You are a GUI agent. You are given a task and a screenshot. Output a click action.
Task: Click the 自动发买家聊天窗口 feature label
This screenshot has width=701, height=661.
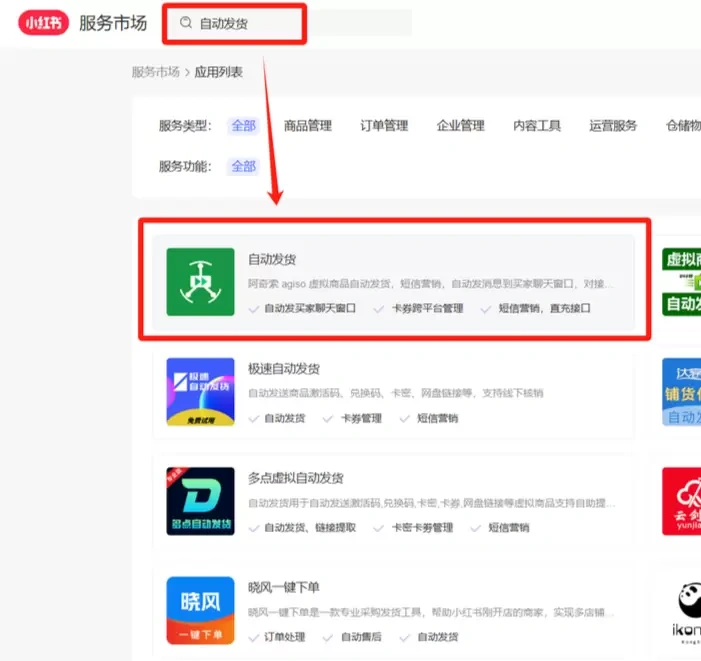click(310, 308)
